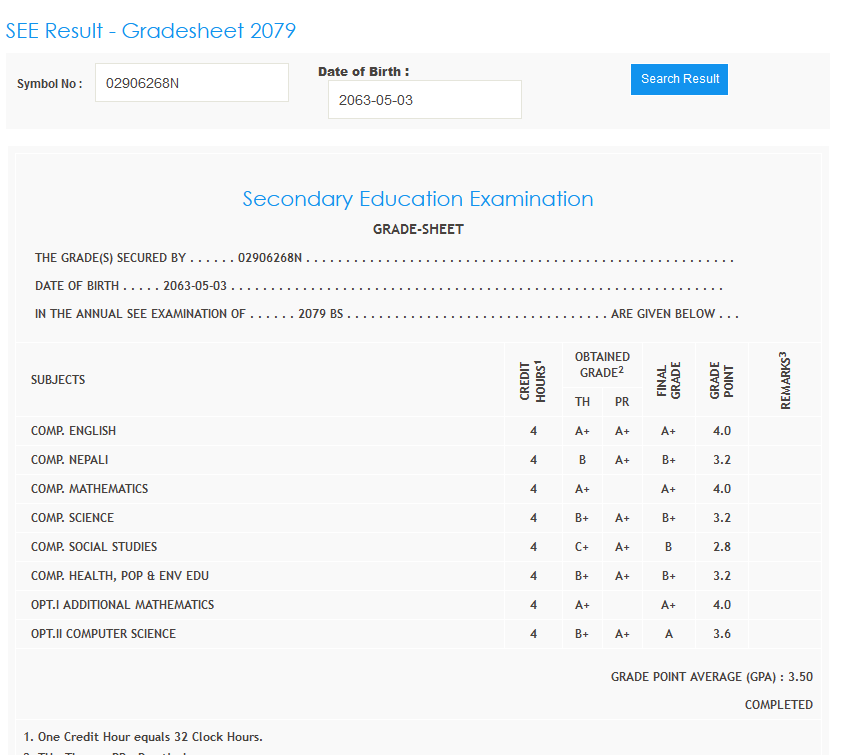Click the Symbol No input field
Image resolution: width=855 pixels, height=755 pixels.
pos(192,83)
